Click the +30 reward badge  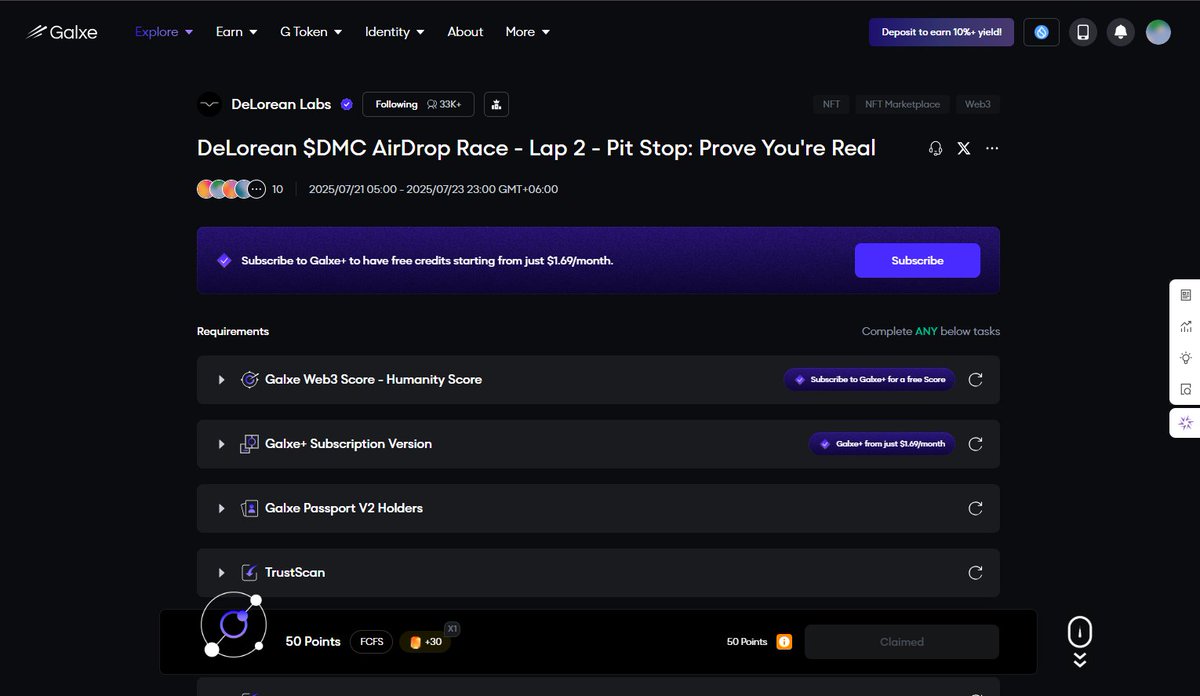pyautogui.click(x=425, y=642)
